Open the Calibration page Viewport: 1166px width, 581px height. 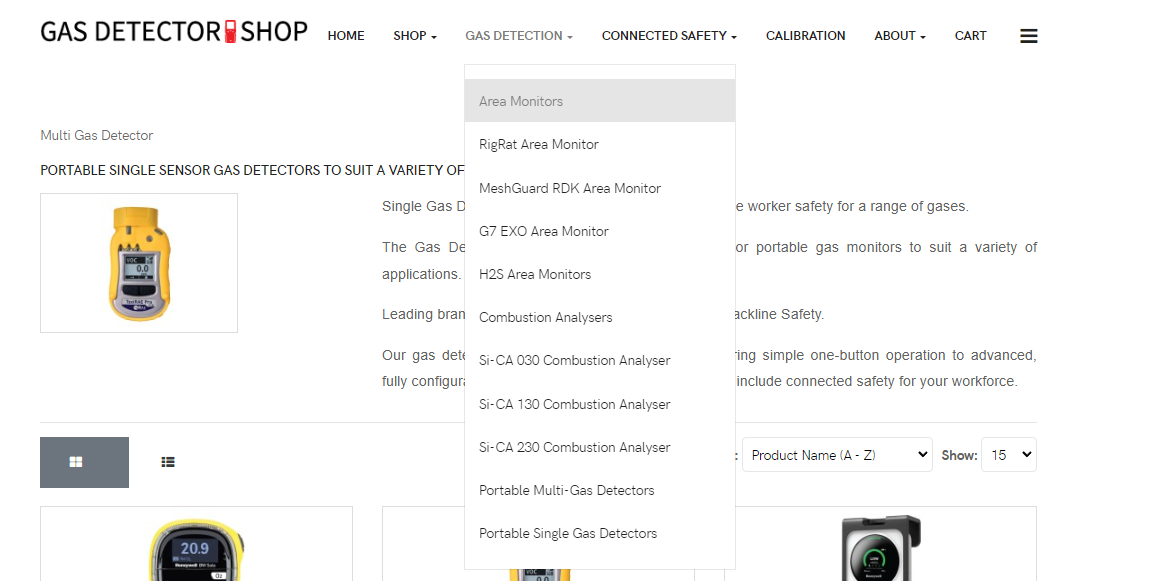pyautogui.click(x=805, y=36)
